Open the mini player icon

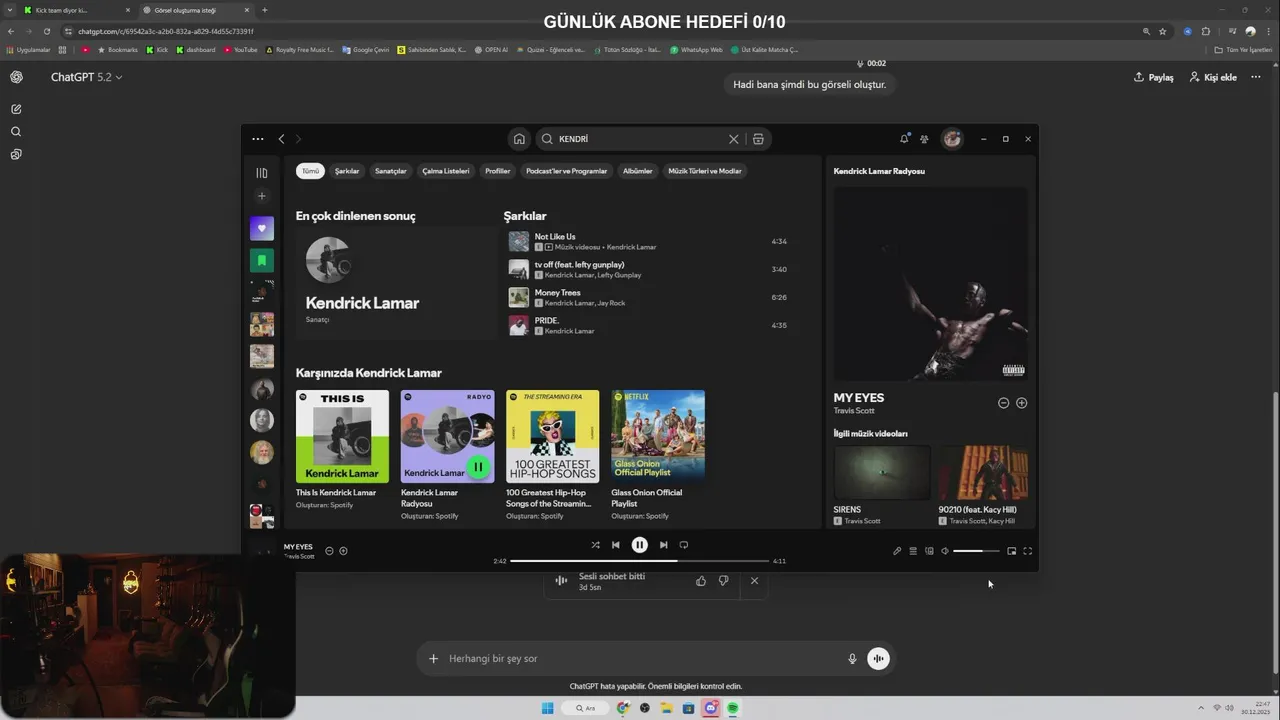(1011, 551)
